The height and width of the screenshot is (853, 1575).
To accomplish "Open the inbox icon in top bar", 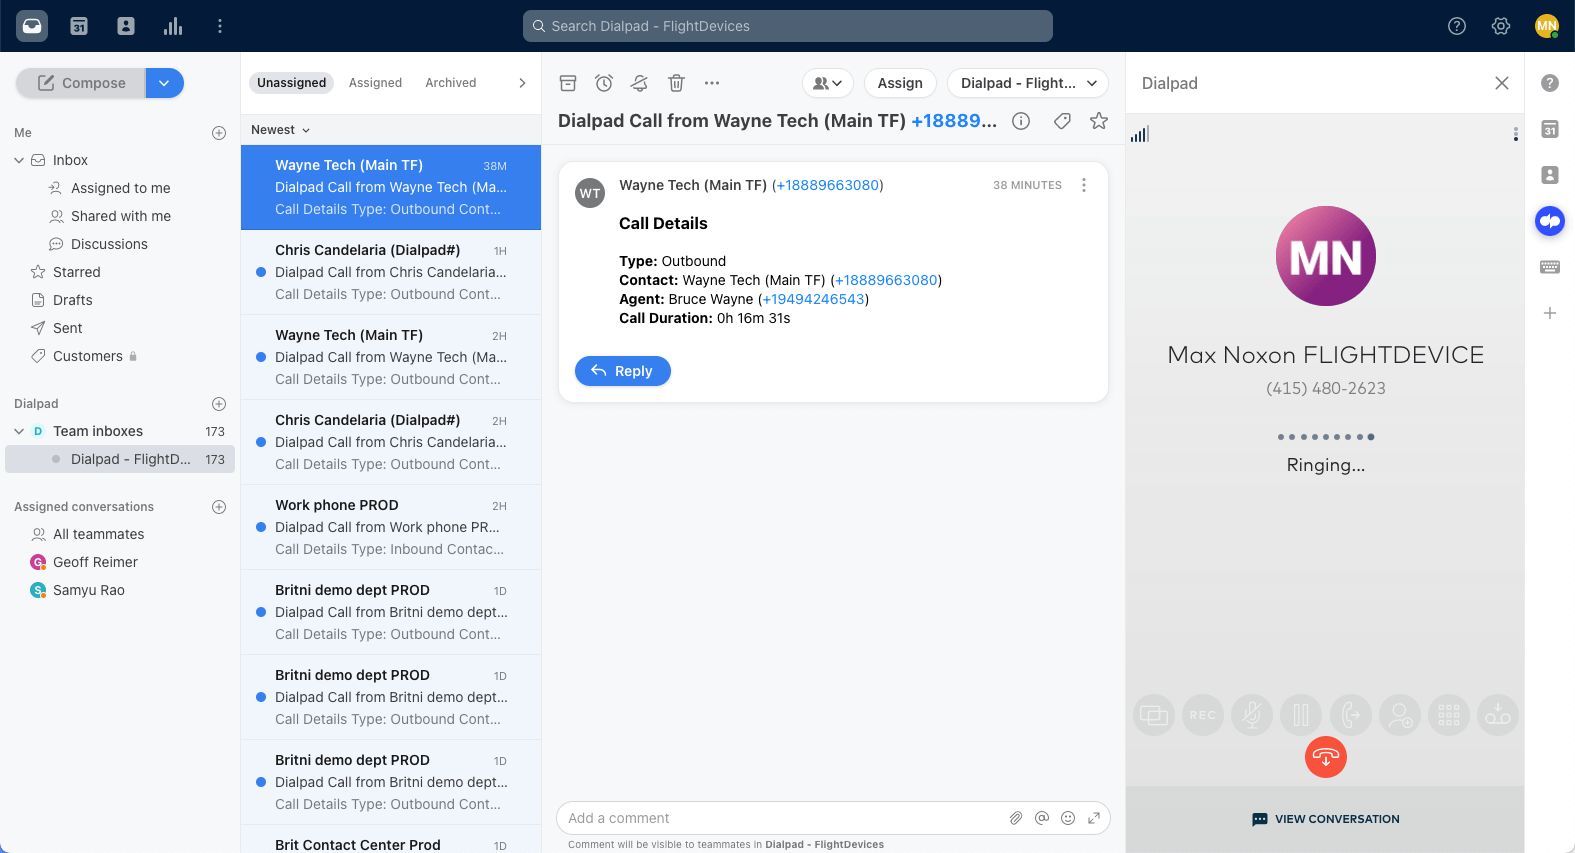I will tap(32, 26).
